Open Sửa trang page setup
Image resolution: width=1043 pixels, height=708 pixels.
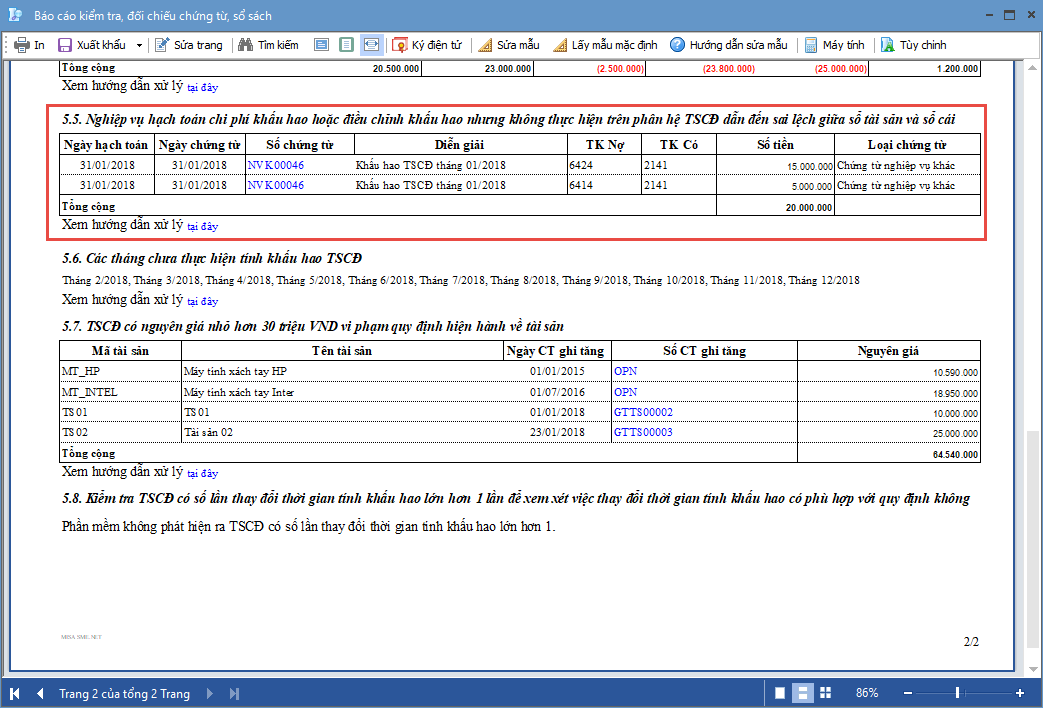pyautogui.click(x=188, y=45)
